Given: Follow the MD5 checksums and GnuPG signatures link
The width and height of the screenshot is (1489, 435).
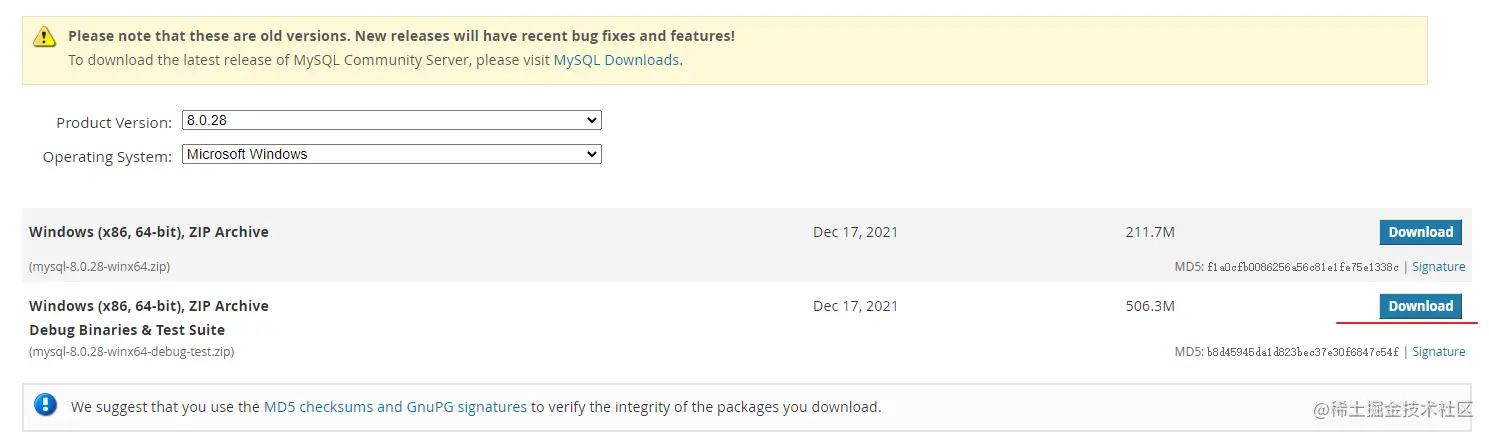Looking at the screenshot, I should pyautogui.click(x=395, y=407).
